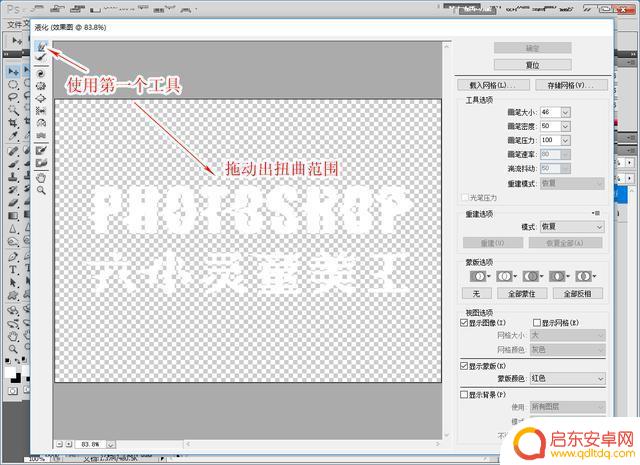Toggle 显示蒙版 checkbox
Viewport: 640px width, 465px height.
tap(464, 366)
